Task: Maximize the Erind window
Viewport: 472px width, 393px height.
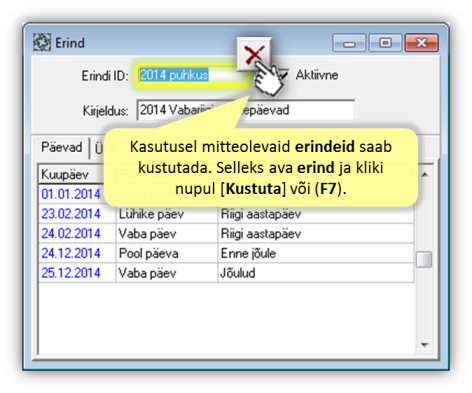Action: tap(385, 43)
